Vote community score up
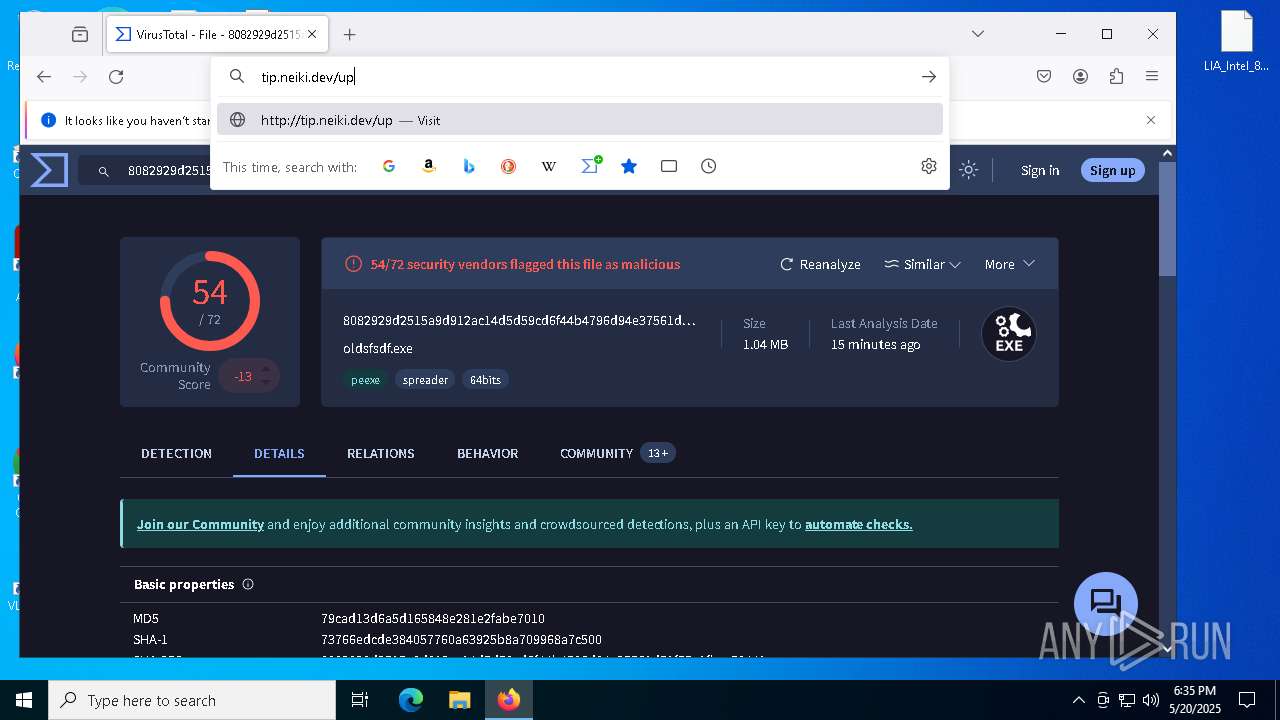 [x=266, y=369]
